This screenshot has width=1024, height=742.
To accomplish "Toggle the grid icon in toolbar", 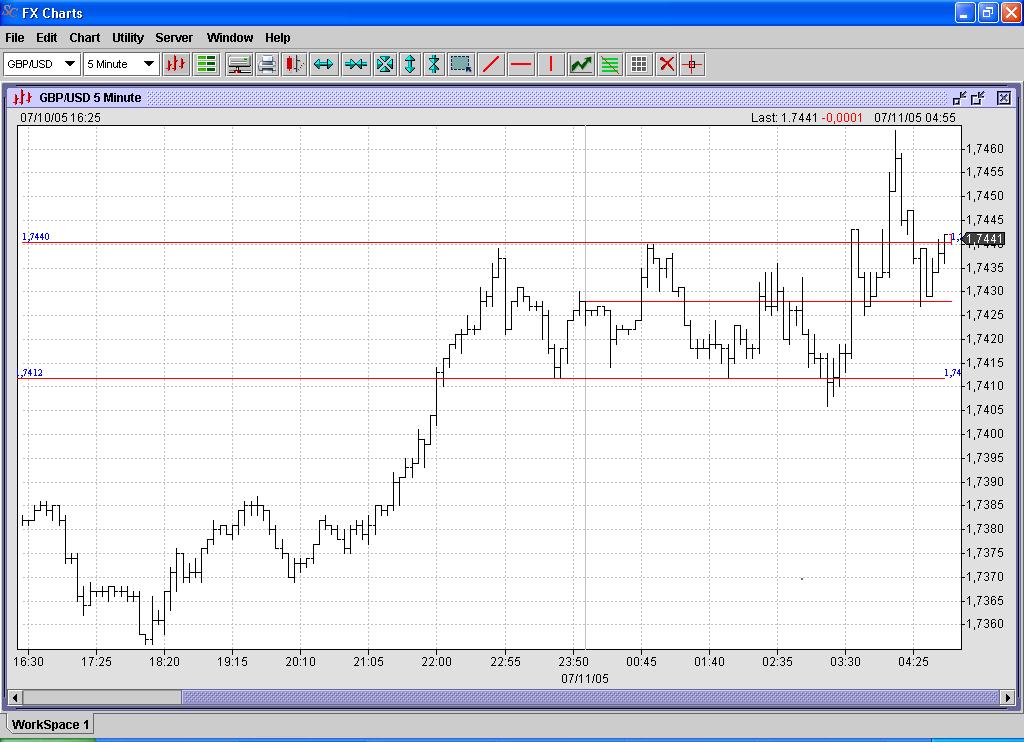I will [639, 64].
